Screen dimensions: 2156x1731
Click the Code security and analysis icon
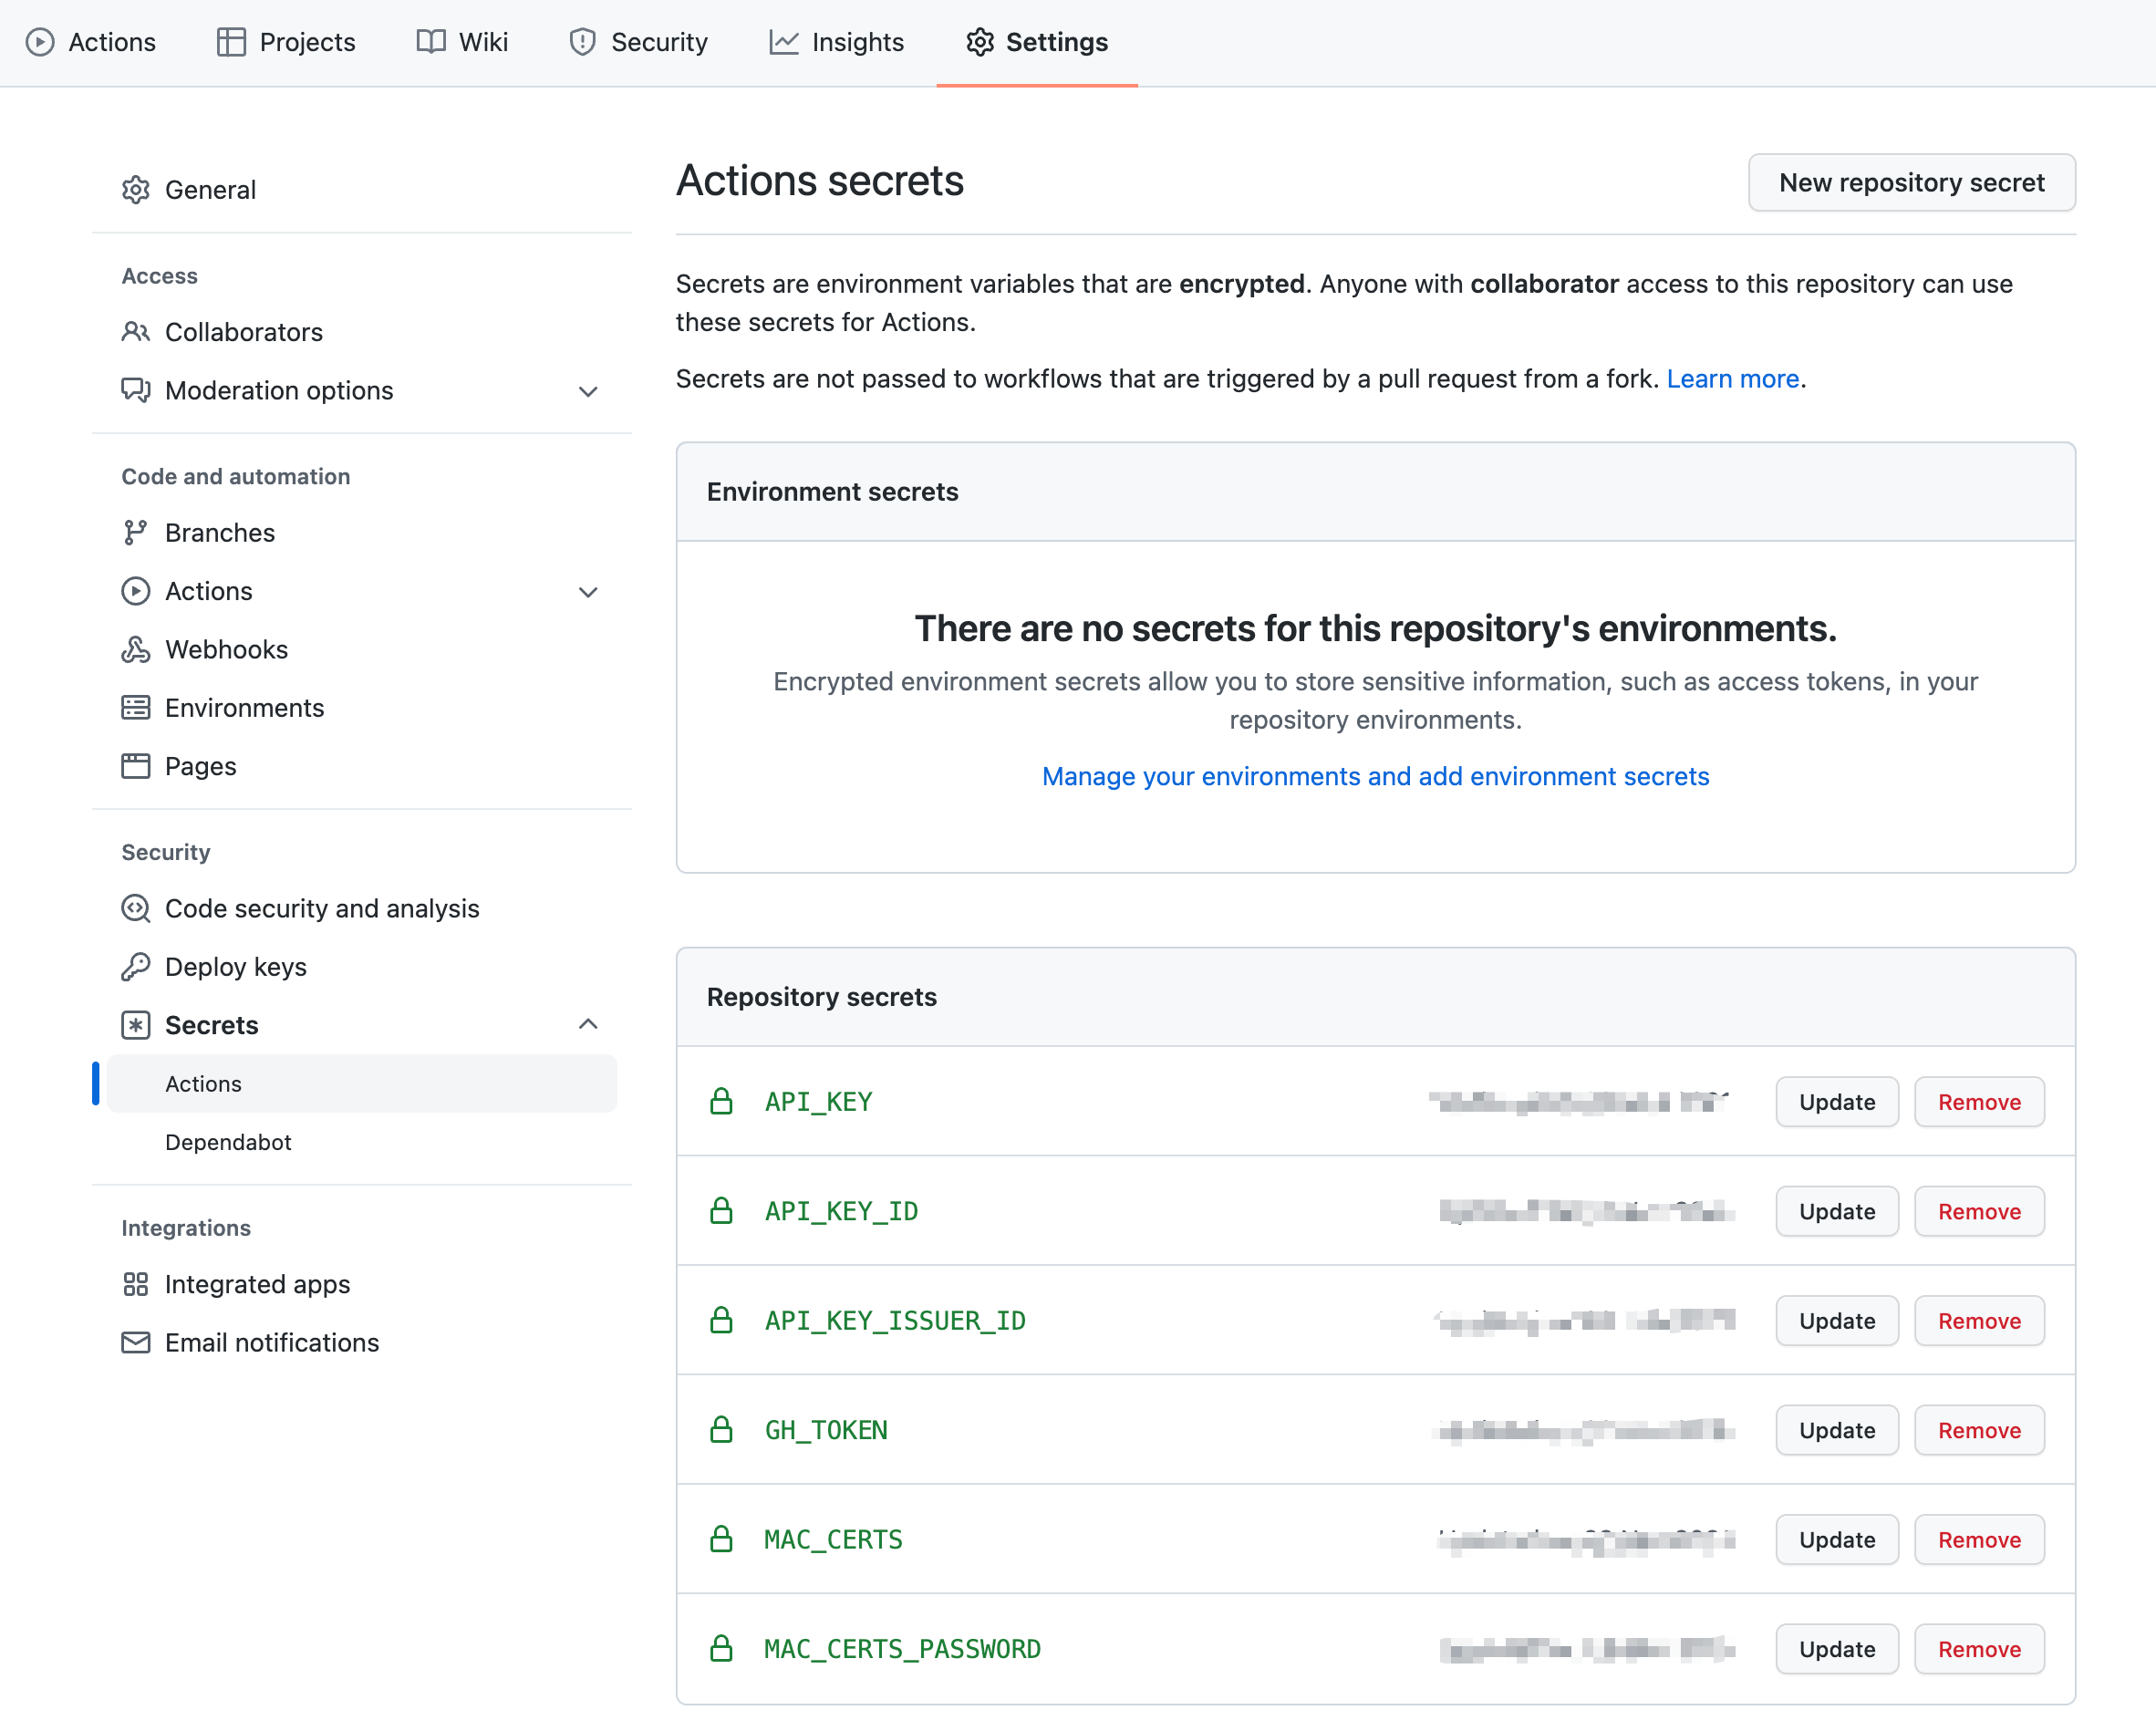[136, 908]
